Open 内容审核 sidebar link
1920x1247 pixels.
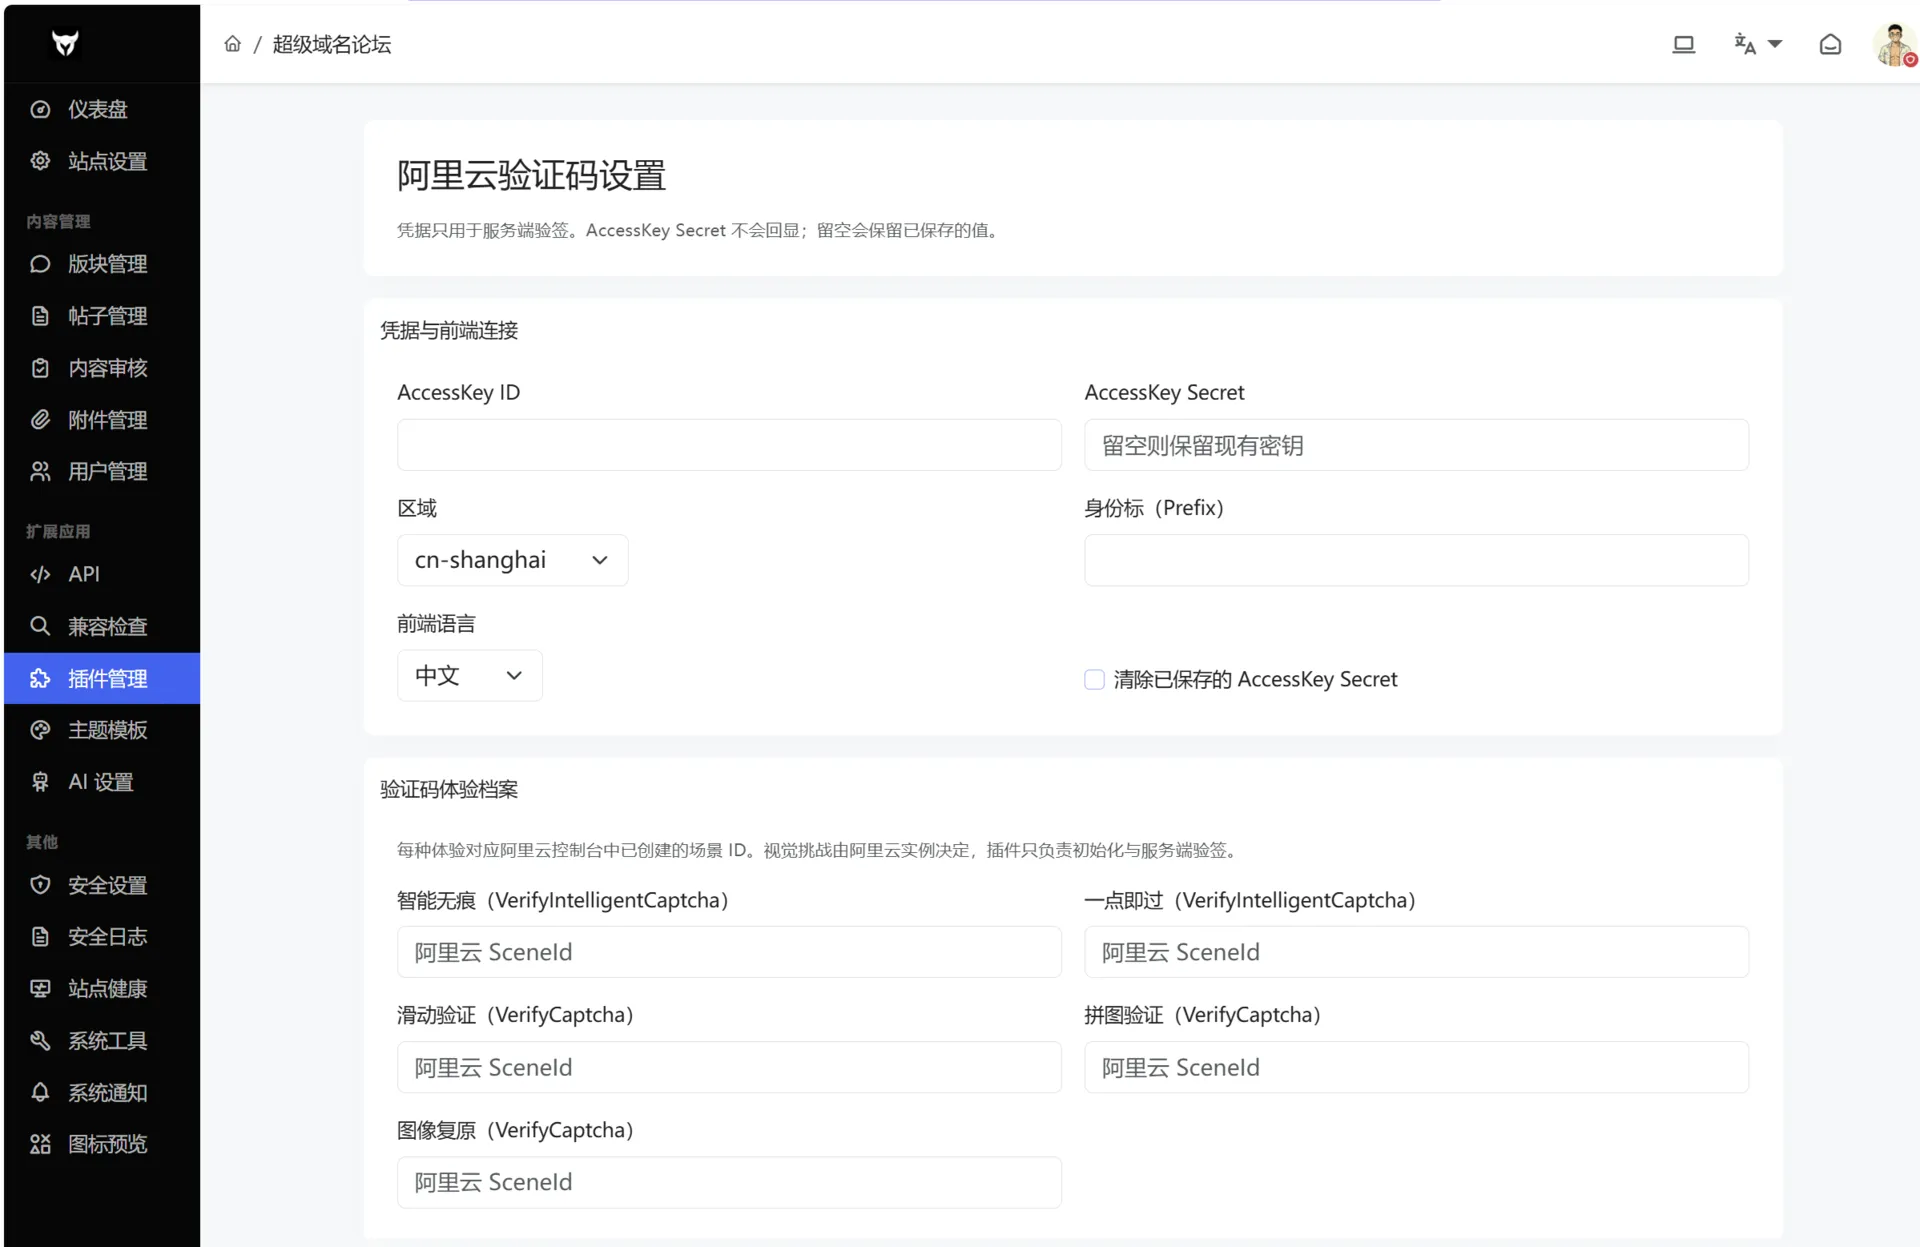pyautogui.click(x=102, y=368)
